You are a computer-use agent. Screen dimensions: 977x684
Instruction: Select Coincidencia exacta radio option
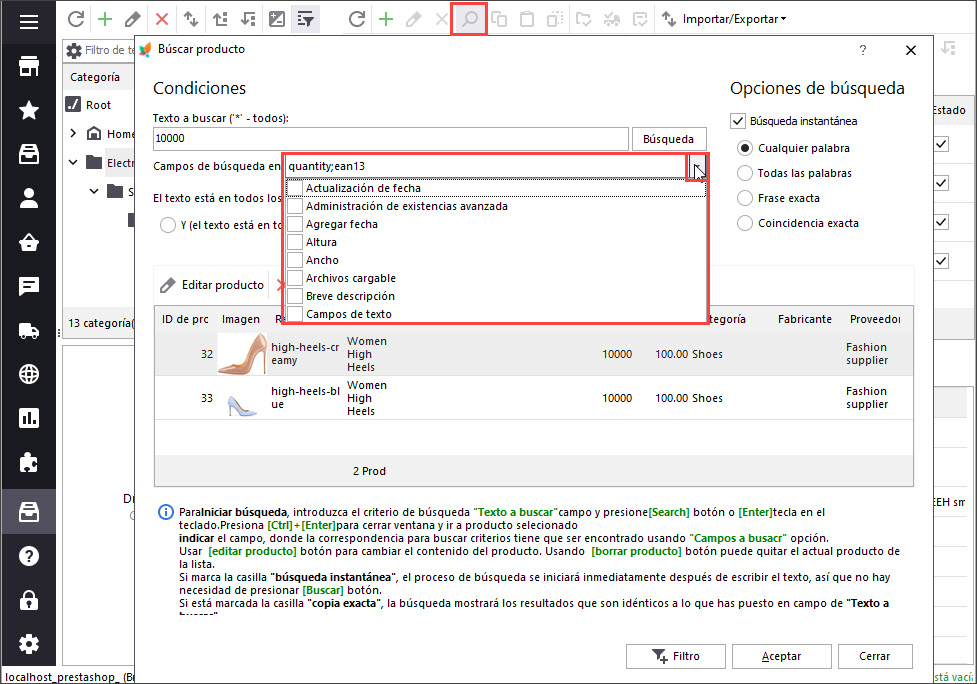coord(745,223)
